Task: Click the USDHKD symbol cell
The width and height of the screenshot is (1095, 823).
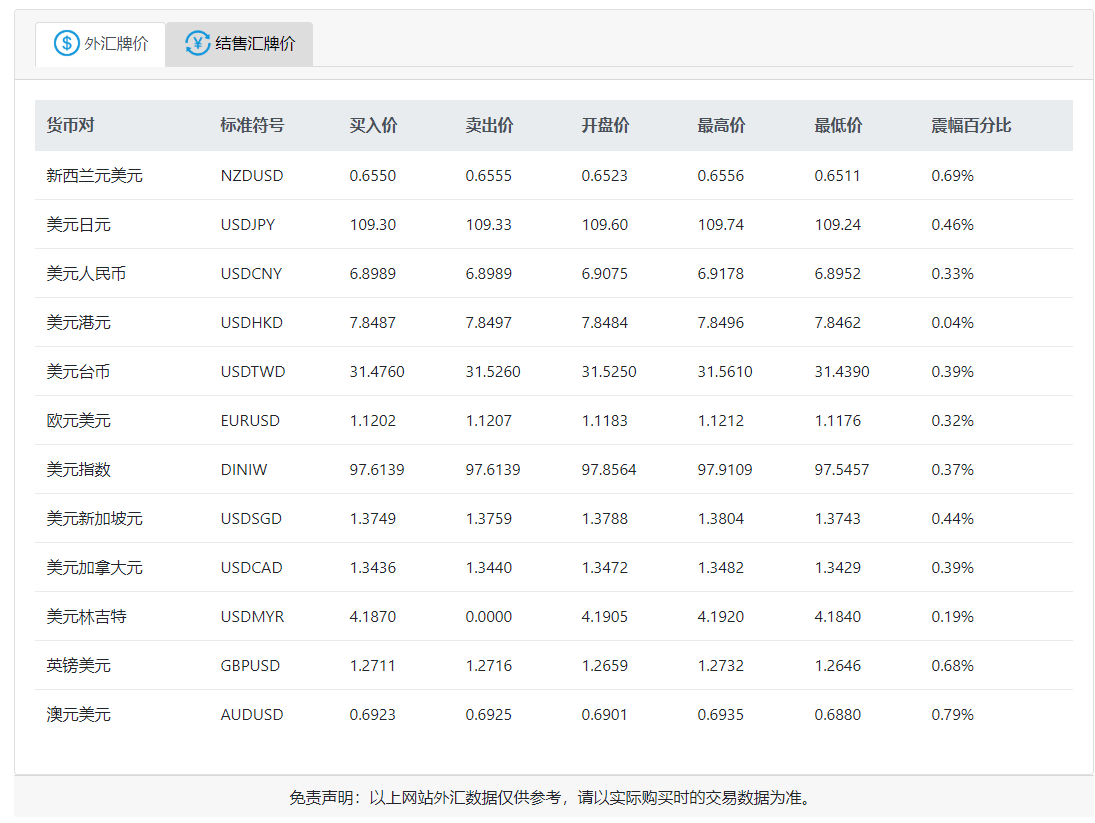Action: (252, 322)
